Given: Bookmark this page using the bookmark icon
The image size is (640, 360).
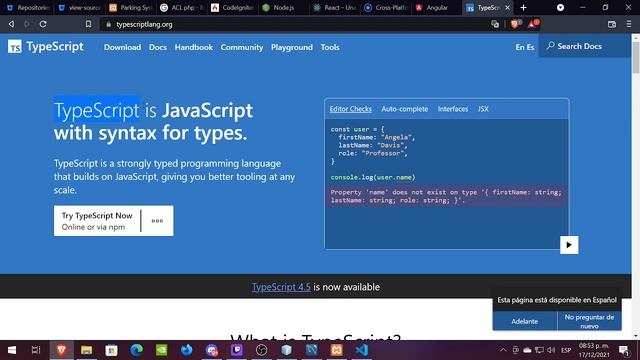Looking at the screenshot, I should [x=88, y=24].
